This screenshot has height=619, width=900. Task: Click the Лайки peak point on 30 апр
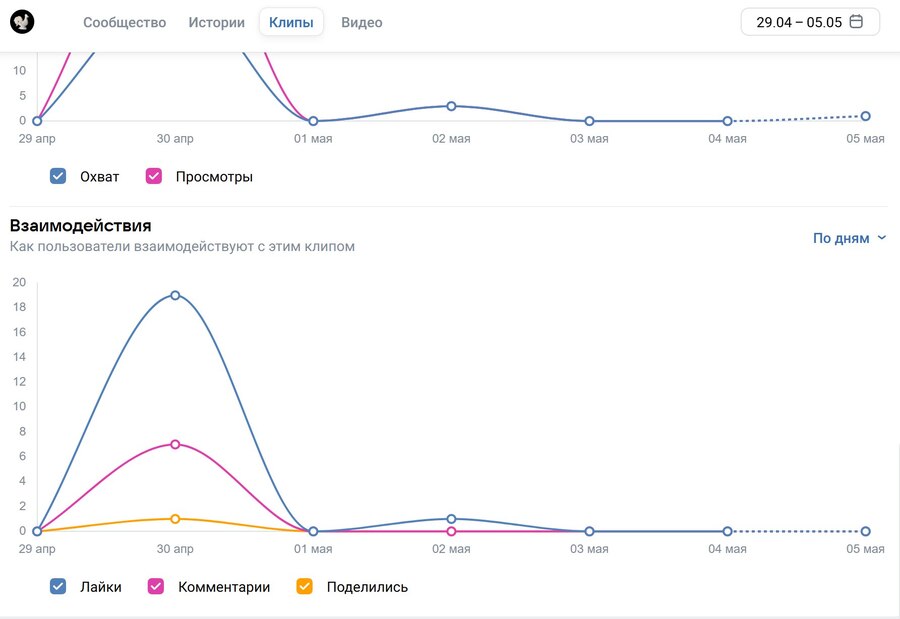pos(175,295)
